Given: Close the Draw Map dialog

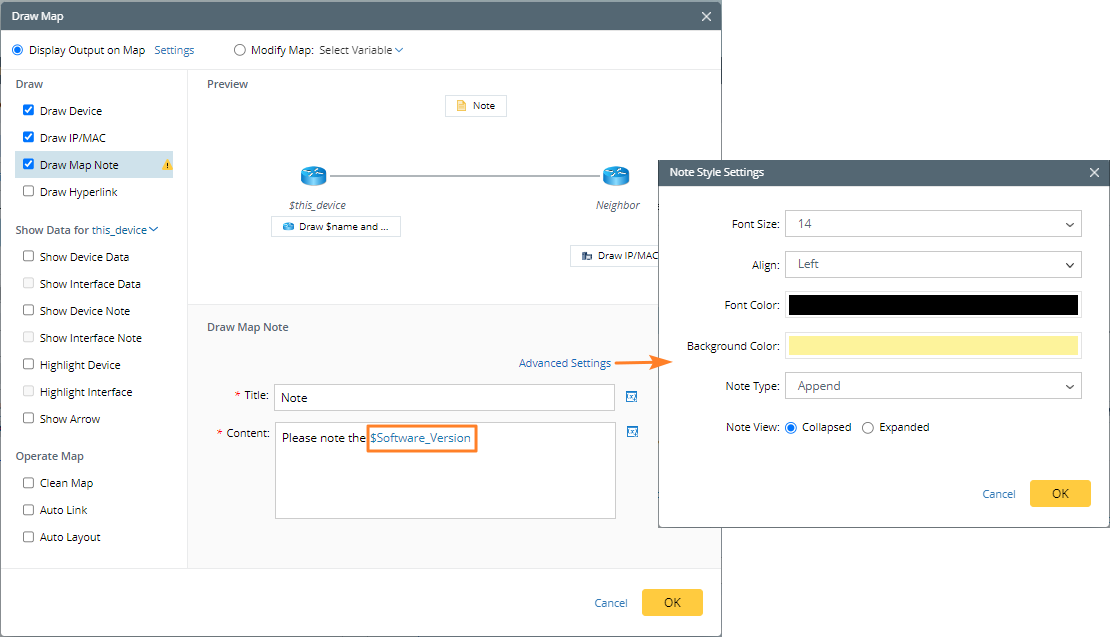Looking at the screenshot, I should pyautogui.click(x=706, y=16).
